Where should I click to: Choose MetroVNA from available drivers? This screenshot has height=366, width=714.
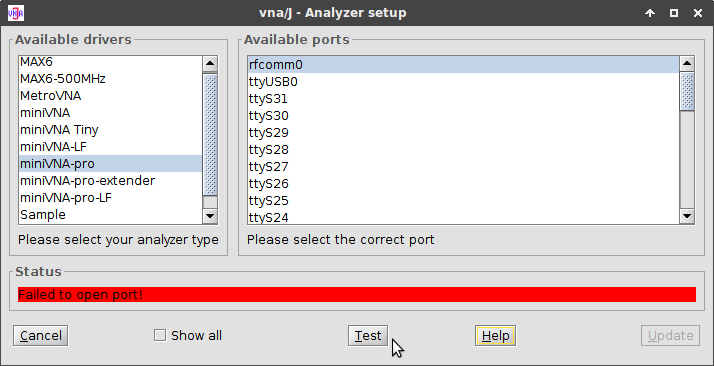[x=110, y=96]
